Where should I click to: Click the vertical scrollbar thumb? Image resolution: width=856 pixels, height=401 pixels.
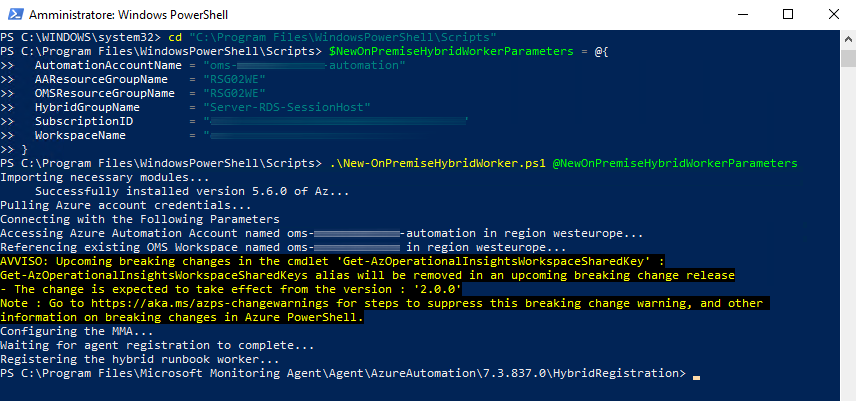coord(848,57)
